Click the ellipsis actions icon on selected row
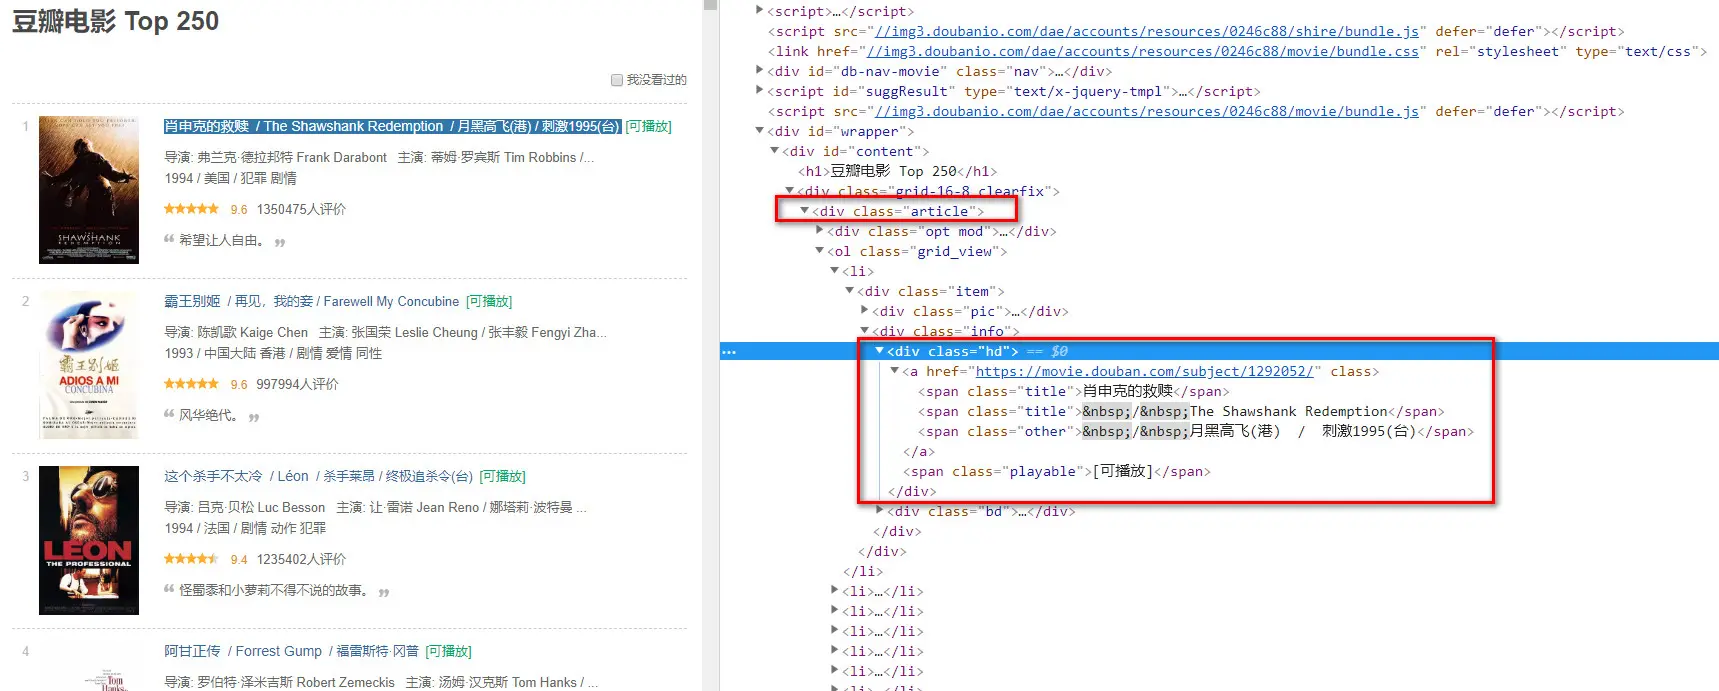This screenshot has height=691, width=1719. pyautogui.click(x=729, y=352)
